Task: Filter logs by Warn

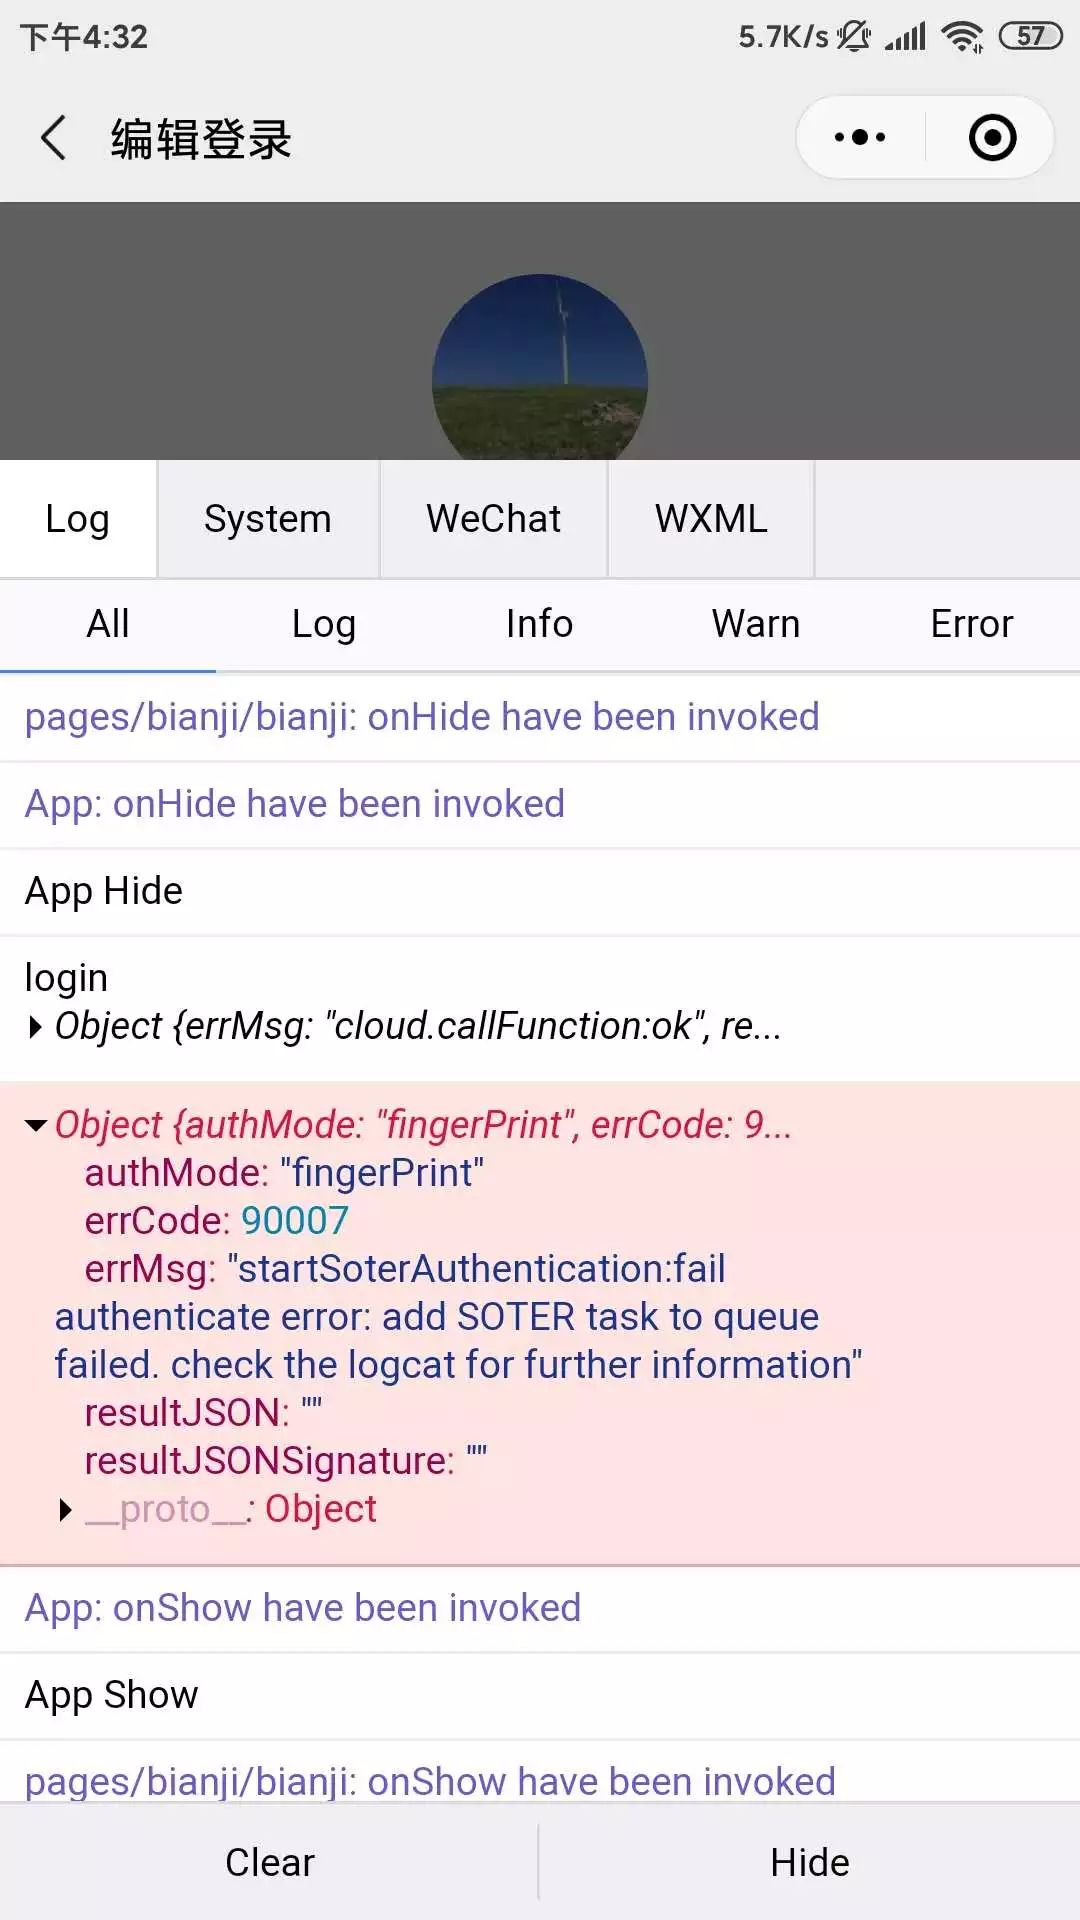Action: (756, 624)
